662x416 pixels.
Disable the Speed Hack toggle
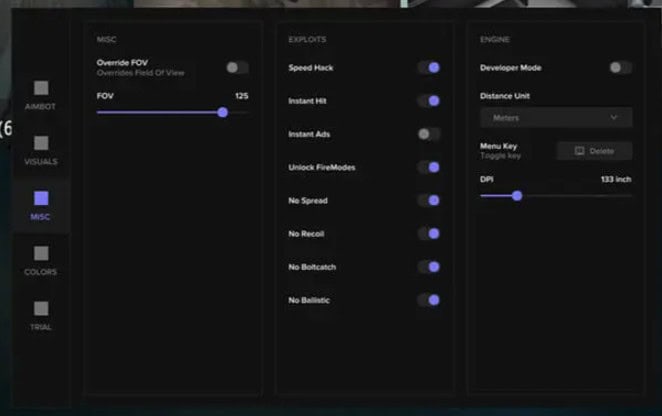(428, 67)
